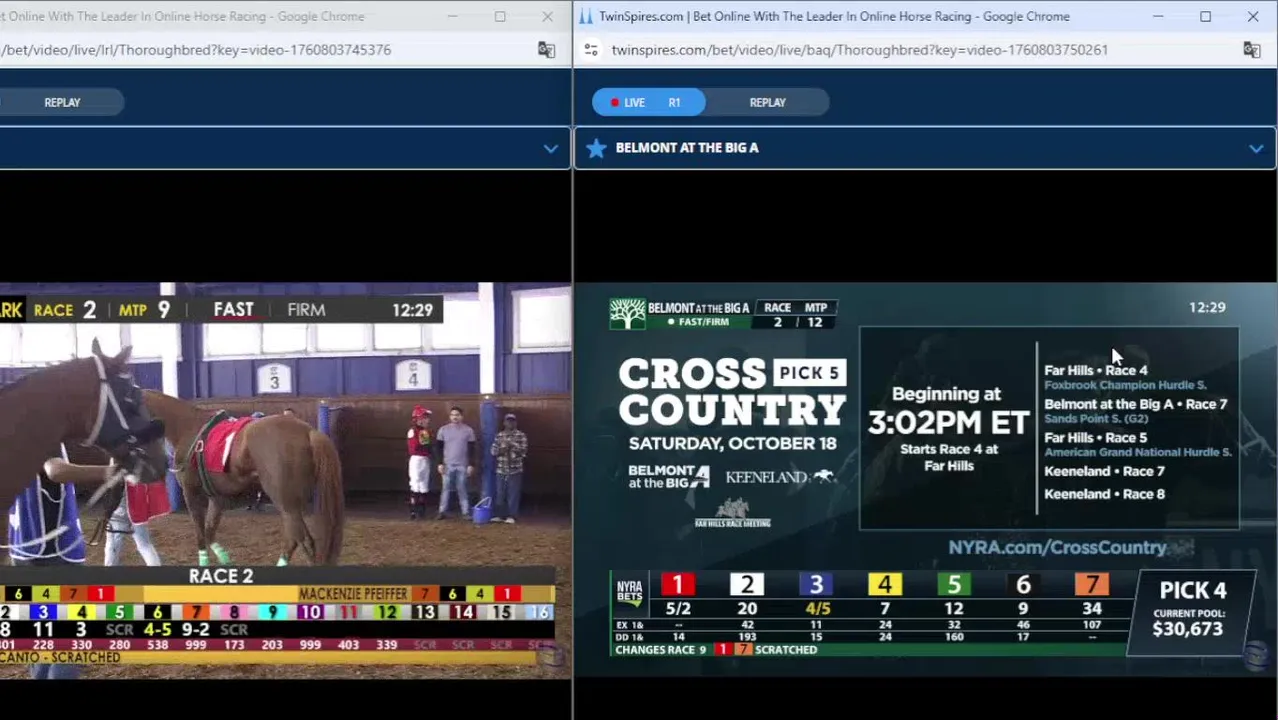1278x720 pixels.
Task: Click translate icon in left Chrome window
Action: coord(546,49)
